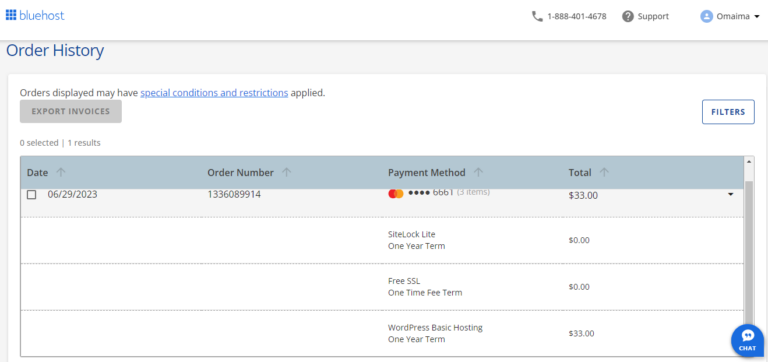Sort by Order Number arrow icon
This screenshot has width=768, height=362.
point(287,172)
